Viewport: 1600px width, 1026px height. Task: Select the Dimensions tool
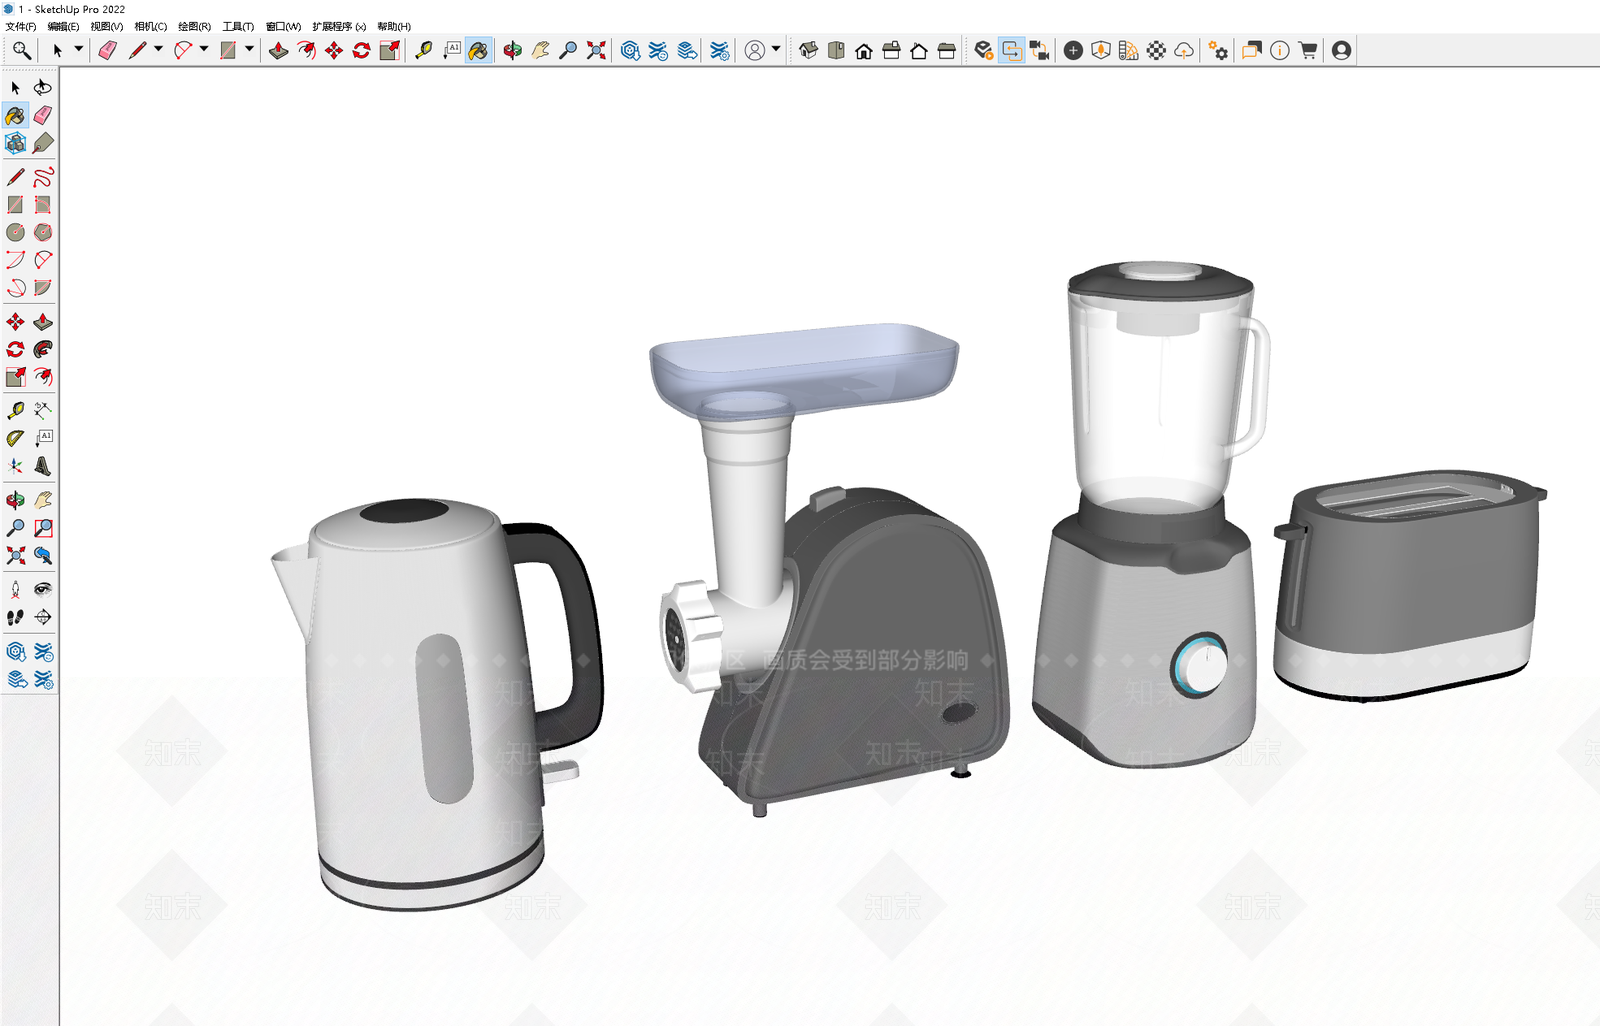click(x=43, y=410)
